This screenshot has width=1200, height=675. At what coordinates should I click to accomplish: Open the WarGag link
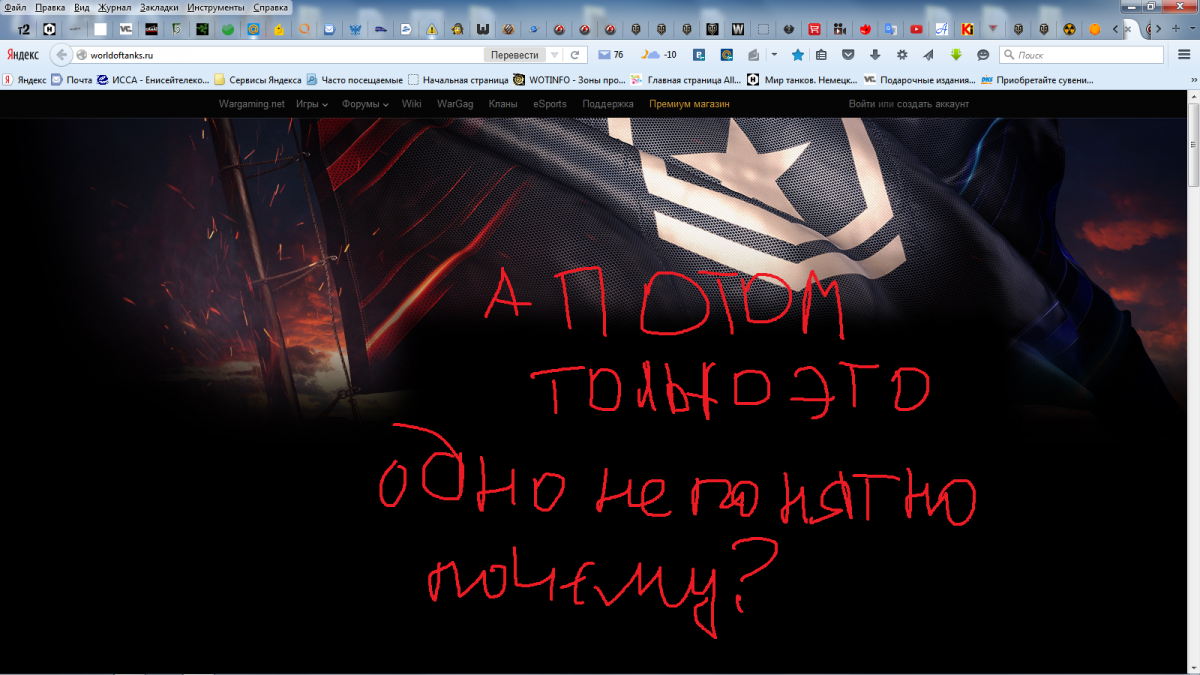click(x=455, y=104)
